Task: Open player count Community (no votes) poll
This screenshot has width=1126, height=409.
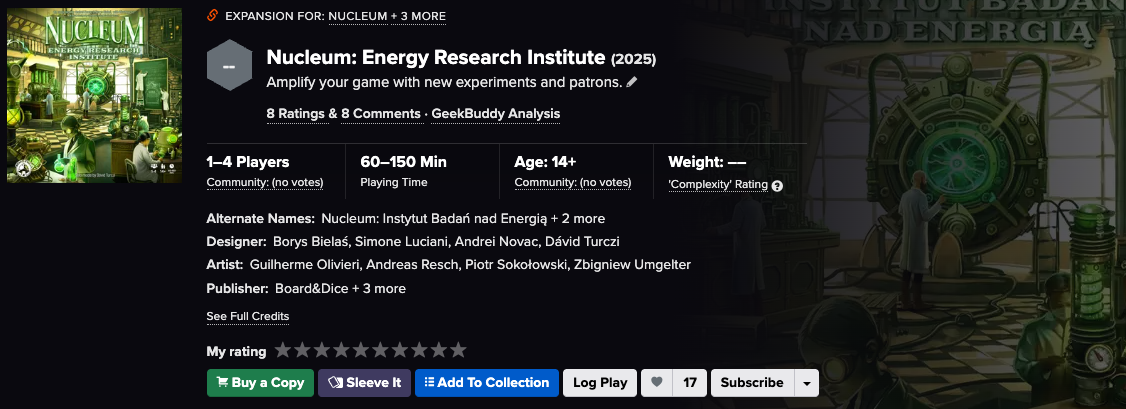Action: (x=265, y=182)
